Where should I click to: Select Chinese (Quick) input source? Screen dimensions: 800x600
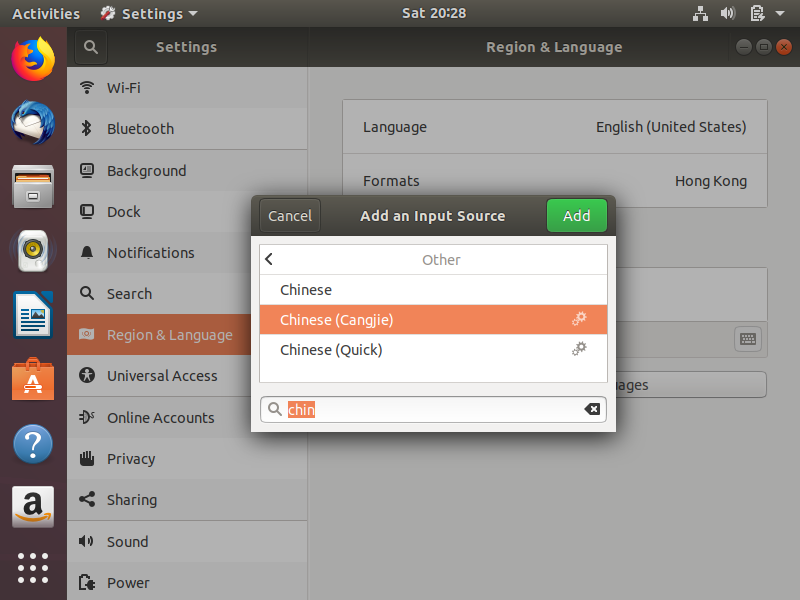(x=433, y=349)
